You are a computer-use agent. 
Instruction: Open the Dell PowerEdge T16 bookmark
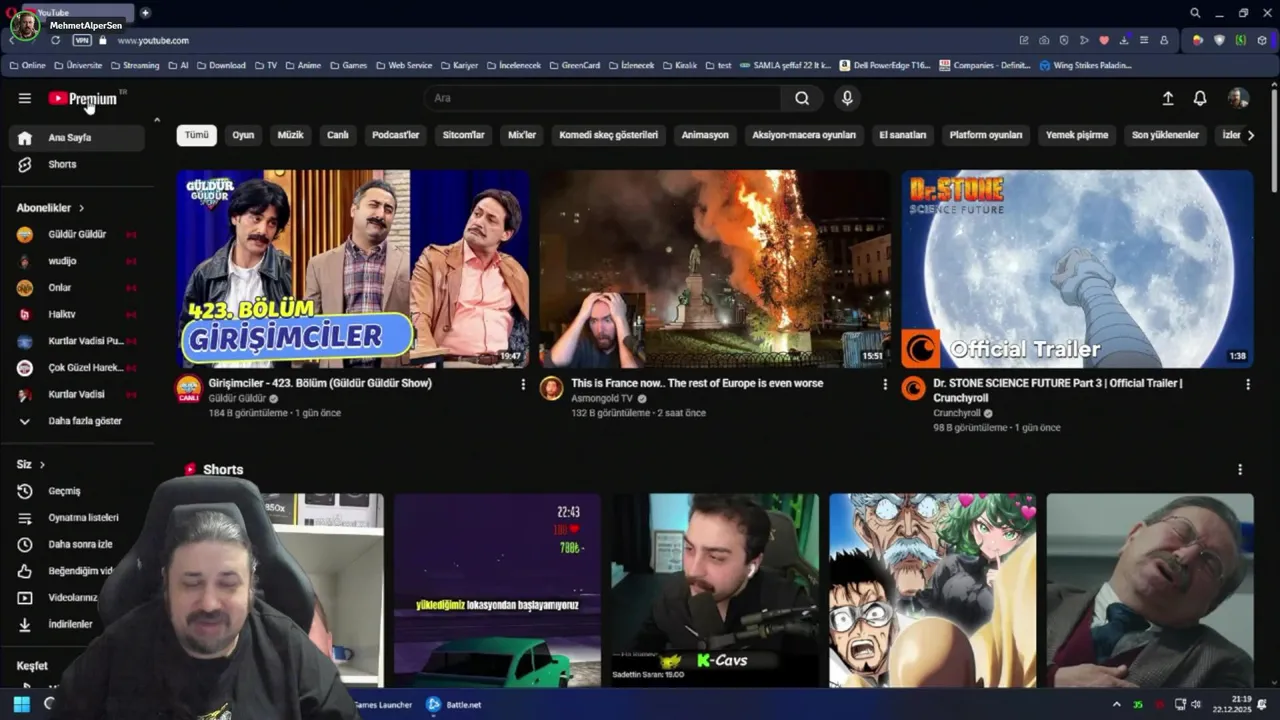pyautogui.click(x=885, y=65)
